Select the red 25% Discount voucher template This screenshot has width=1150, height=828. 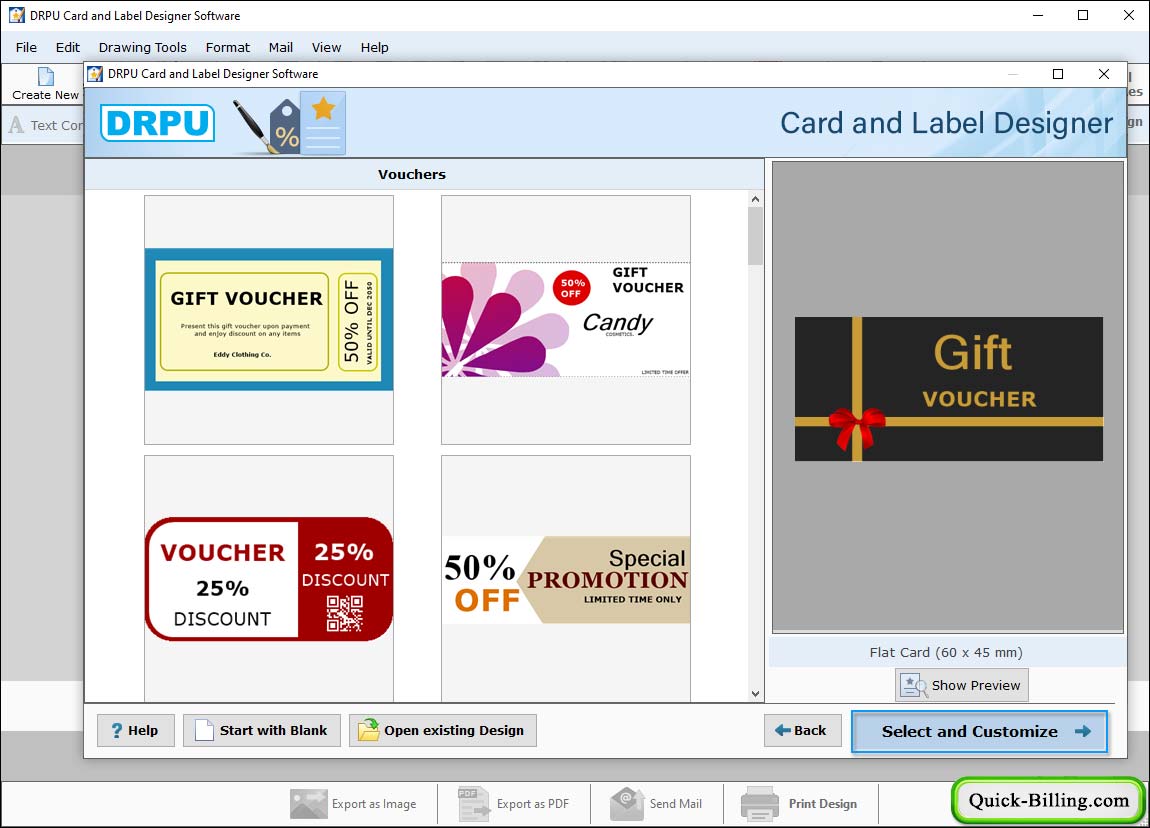[268, 579]
